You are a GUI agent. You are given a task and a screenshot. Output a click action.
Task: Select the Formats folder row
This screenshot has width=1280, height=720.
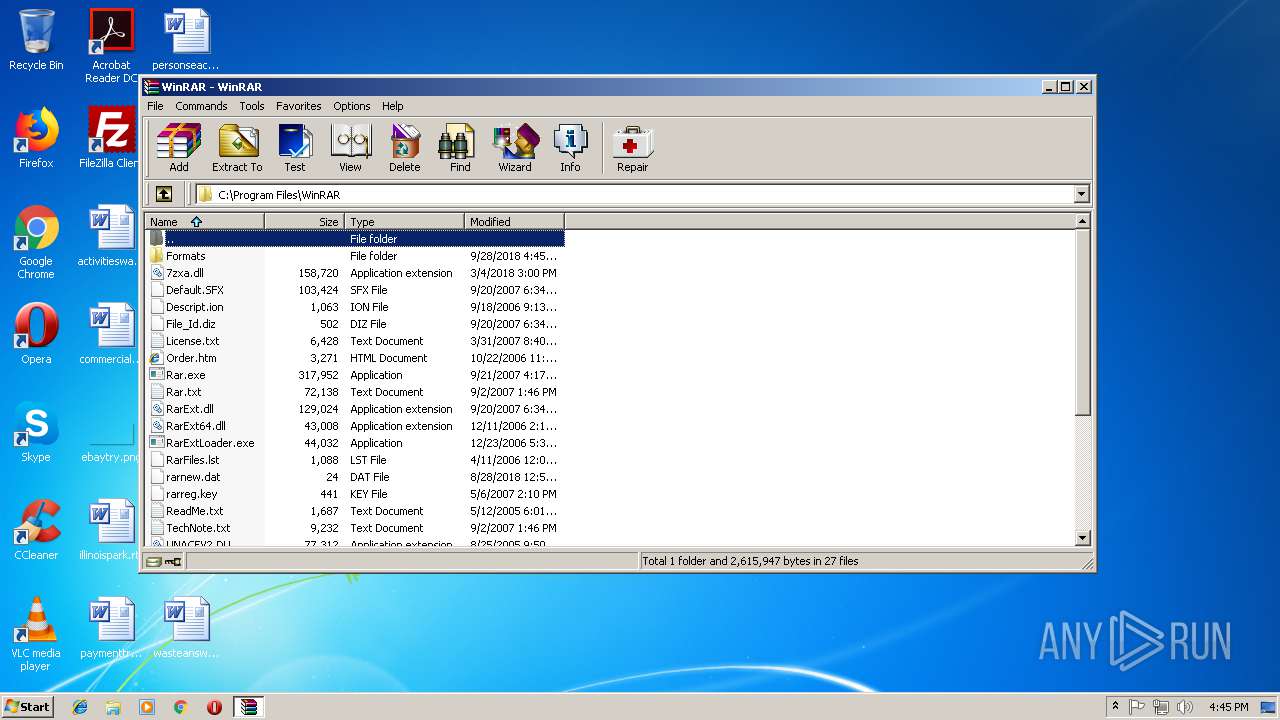click(355, 256)
